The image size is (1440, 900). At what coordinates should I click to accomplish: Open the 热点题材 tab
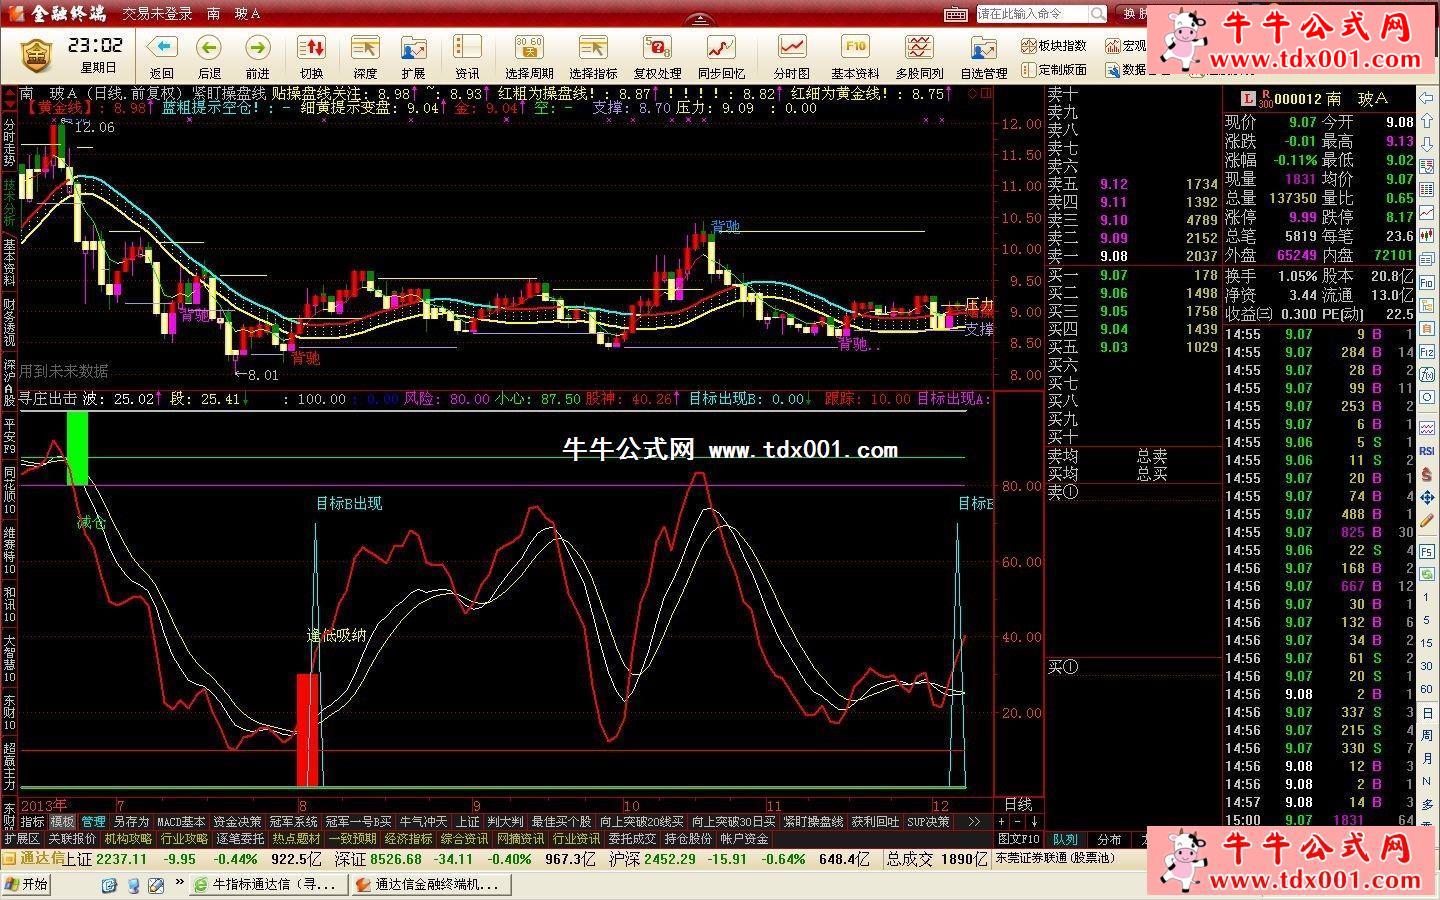296,838
